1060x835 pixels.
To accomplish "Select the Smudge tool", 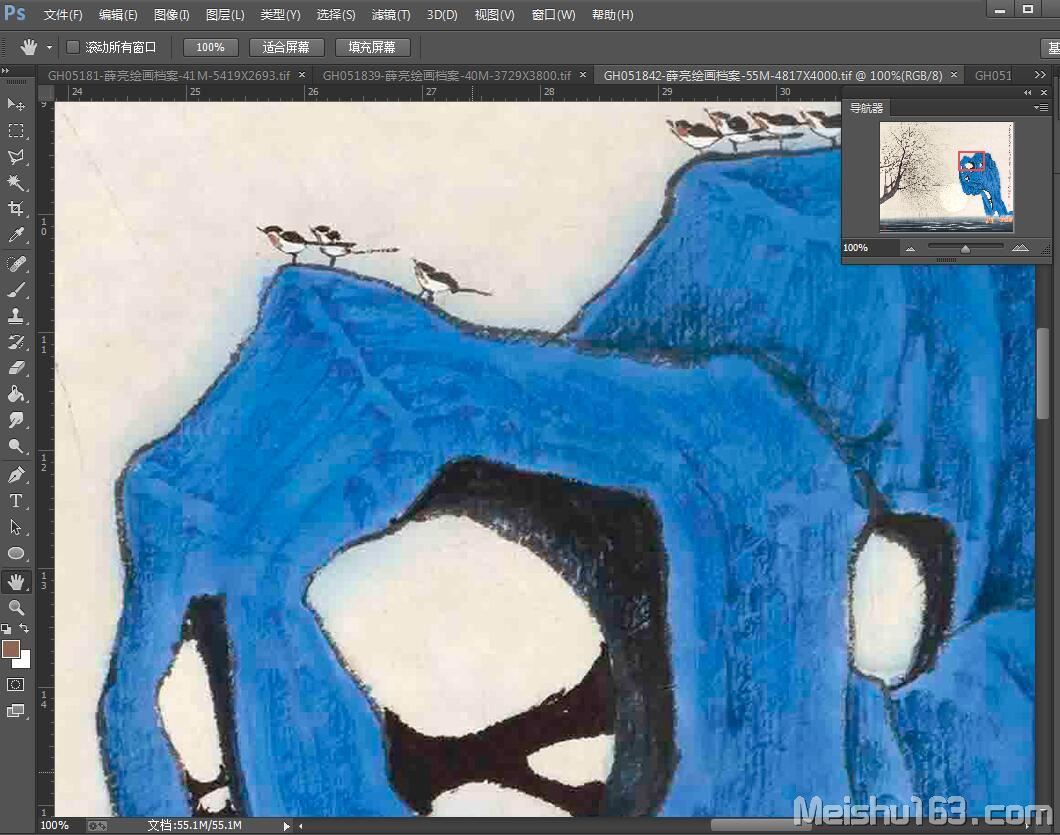I will click(x=16, y=420).
